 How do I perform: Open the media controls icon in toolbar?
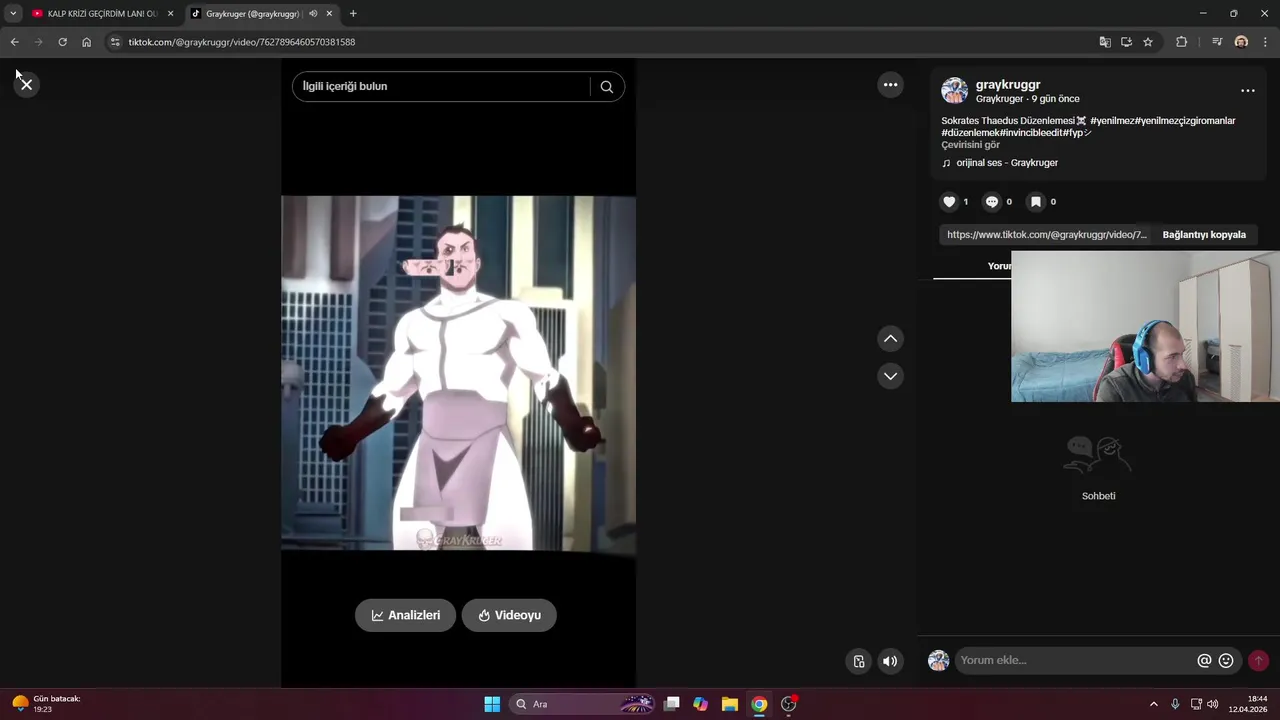(1217, 42)
